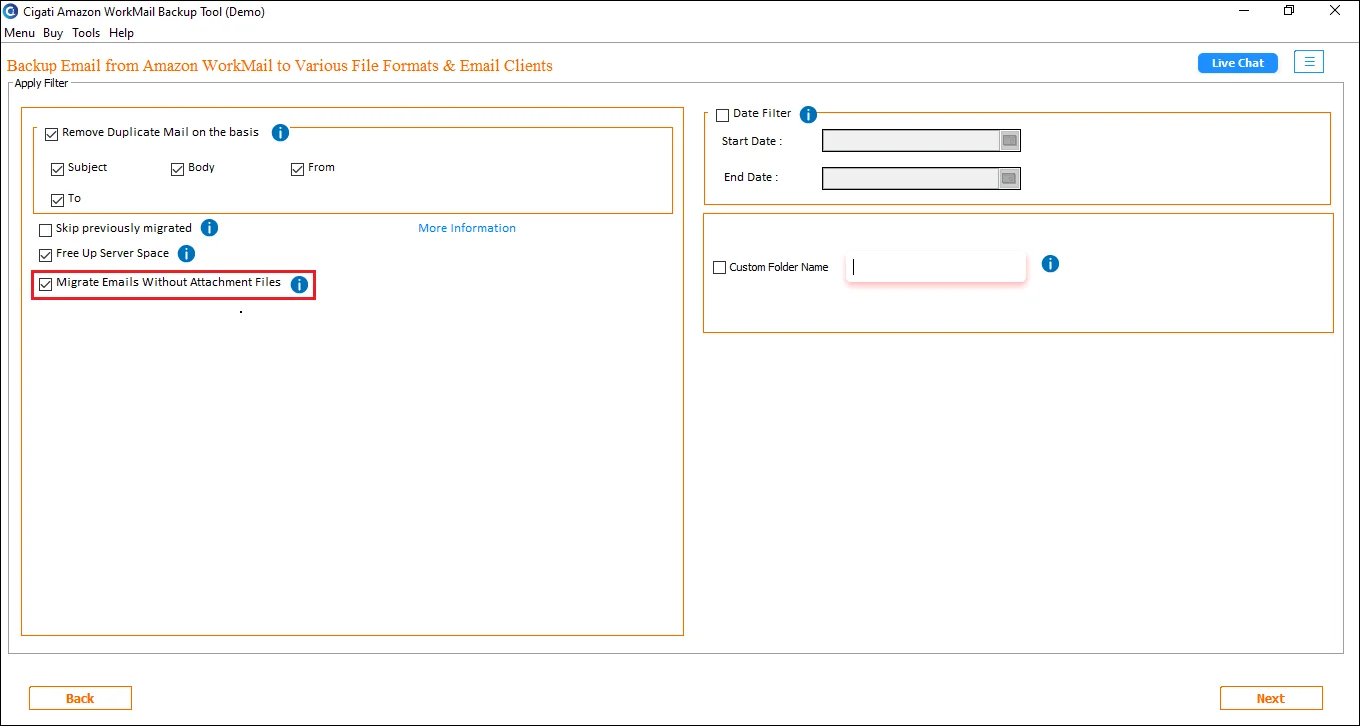Viewport: 1360px width, 726px height.
Task: Open End Date calendar picker
Action: 1009,178
